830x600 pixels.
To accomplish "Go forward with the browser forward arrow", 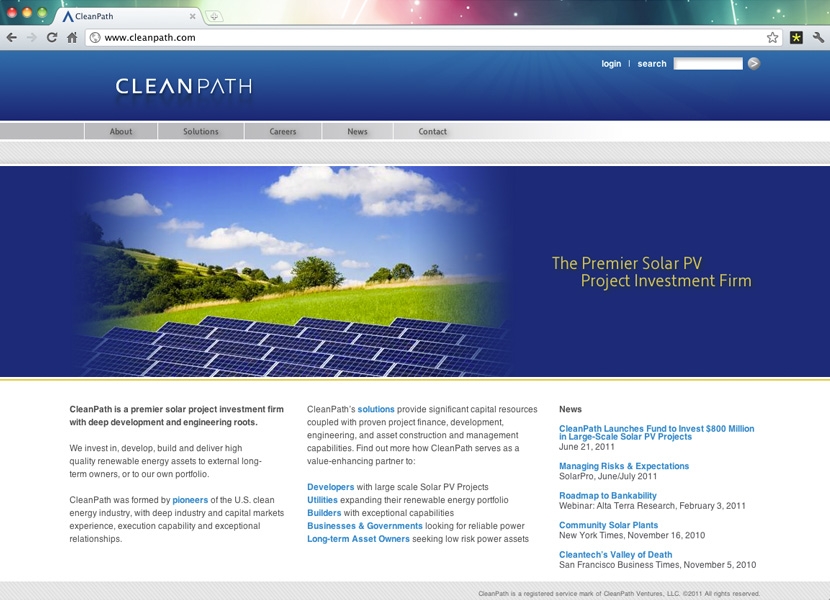I will coord(32,38).
